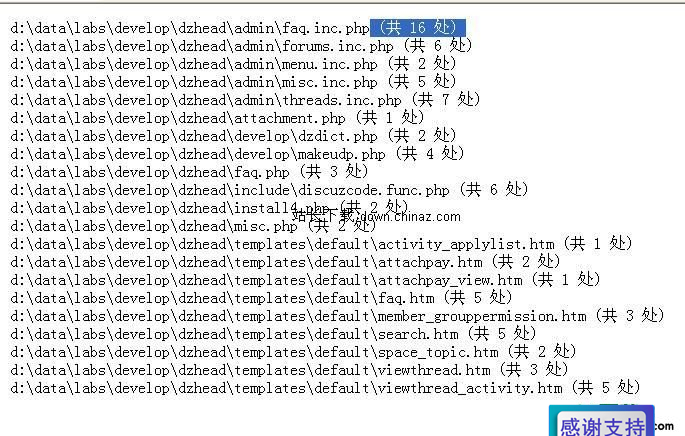Open the threads.inc.php result entry
The width and height of the screenshot is (685, 436).
pos(245,100)
